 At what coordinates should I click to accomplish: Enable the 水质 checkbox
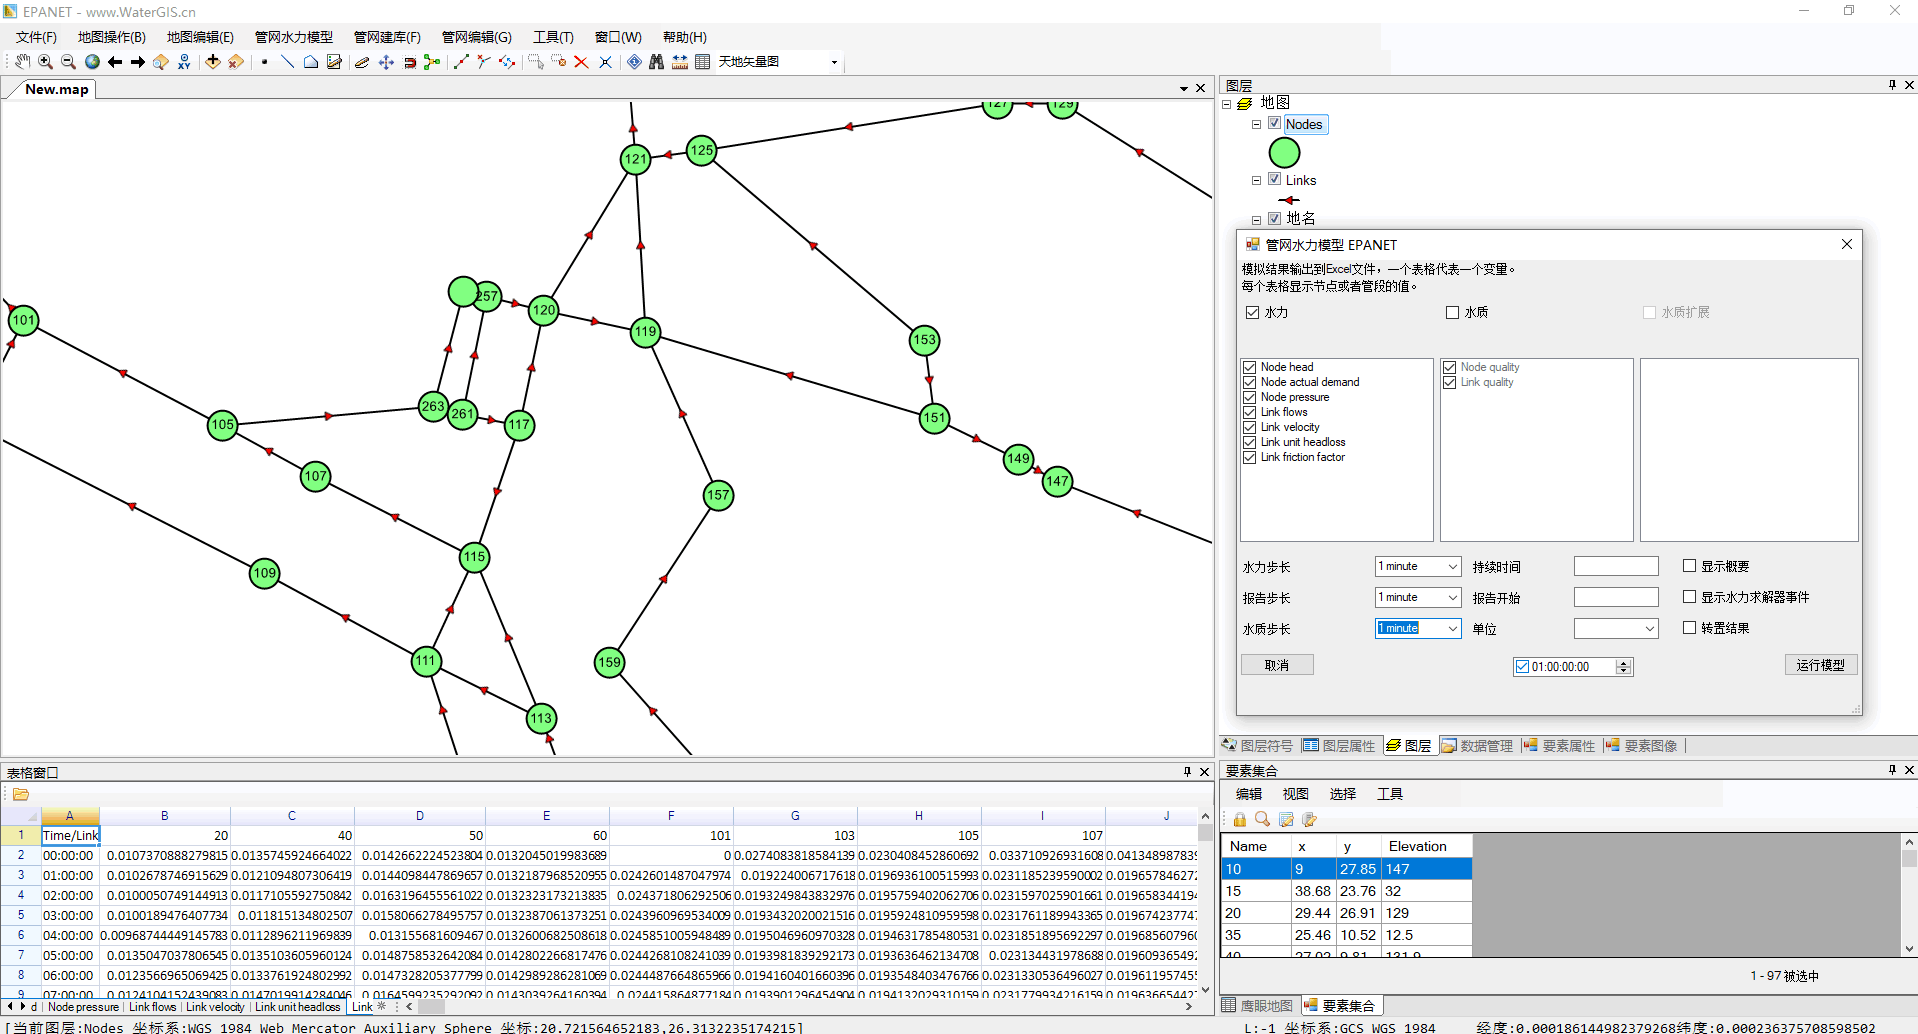tap(1452, 313)
